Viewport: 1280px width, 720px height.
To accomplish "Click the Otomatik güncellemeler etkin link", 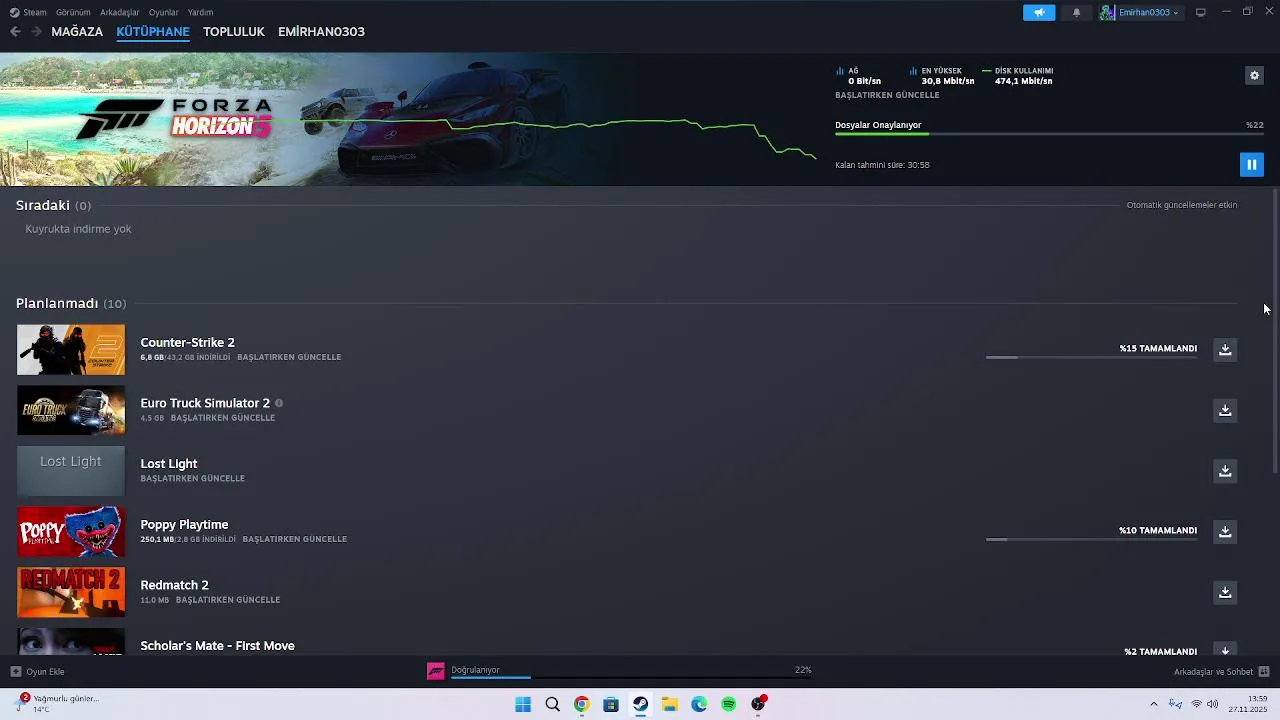I will point(1182,205).
